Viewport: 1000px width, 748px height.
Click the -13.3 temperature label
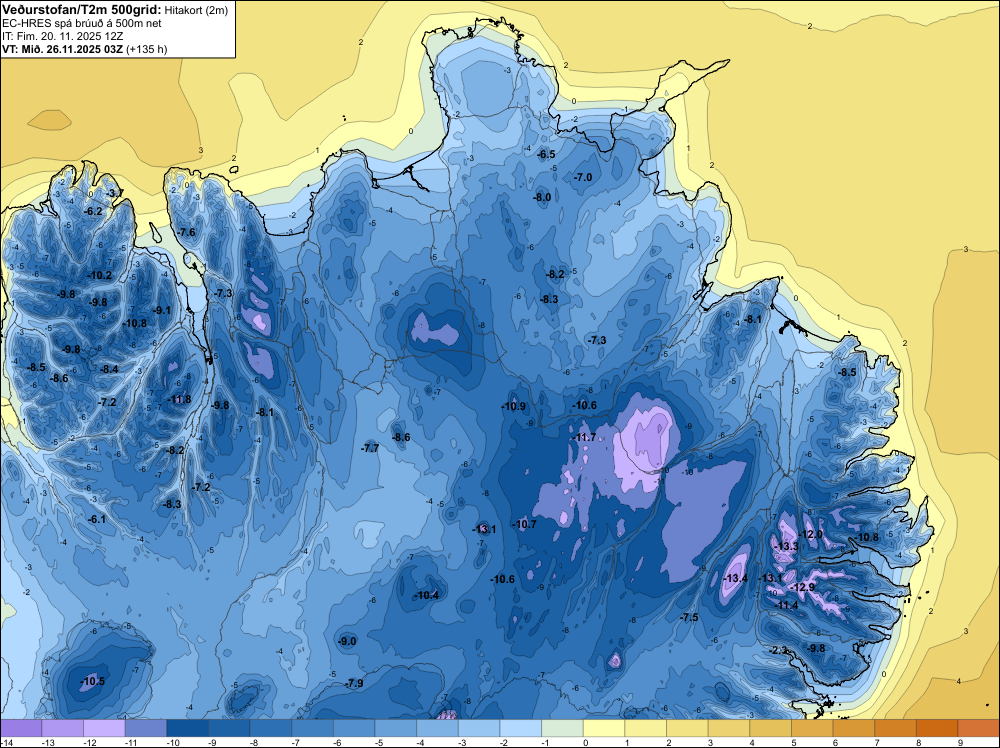pos(786,546)
